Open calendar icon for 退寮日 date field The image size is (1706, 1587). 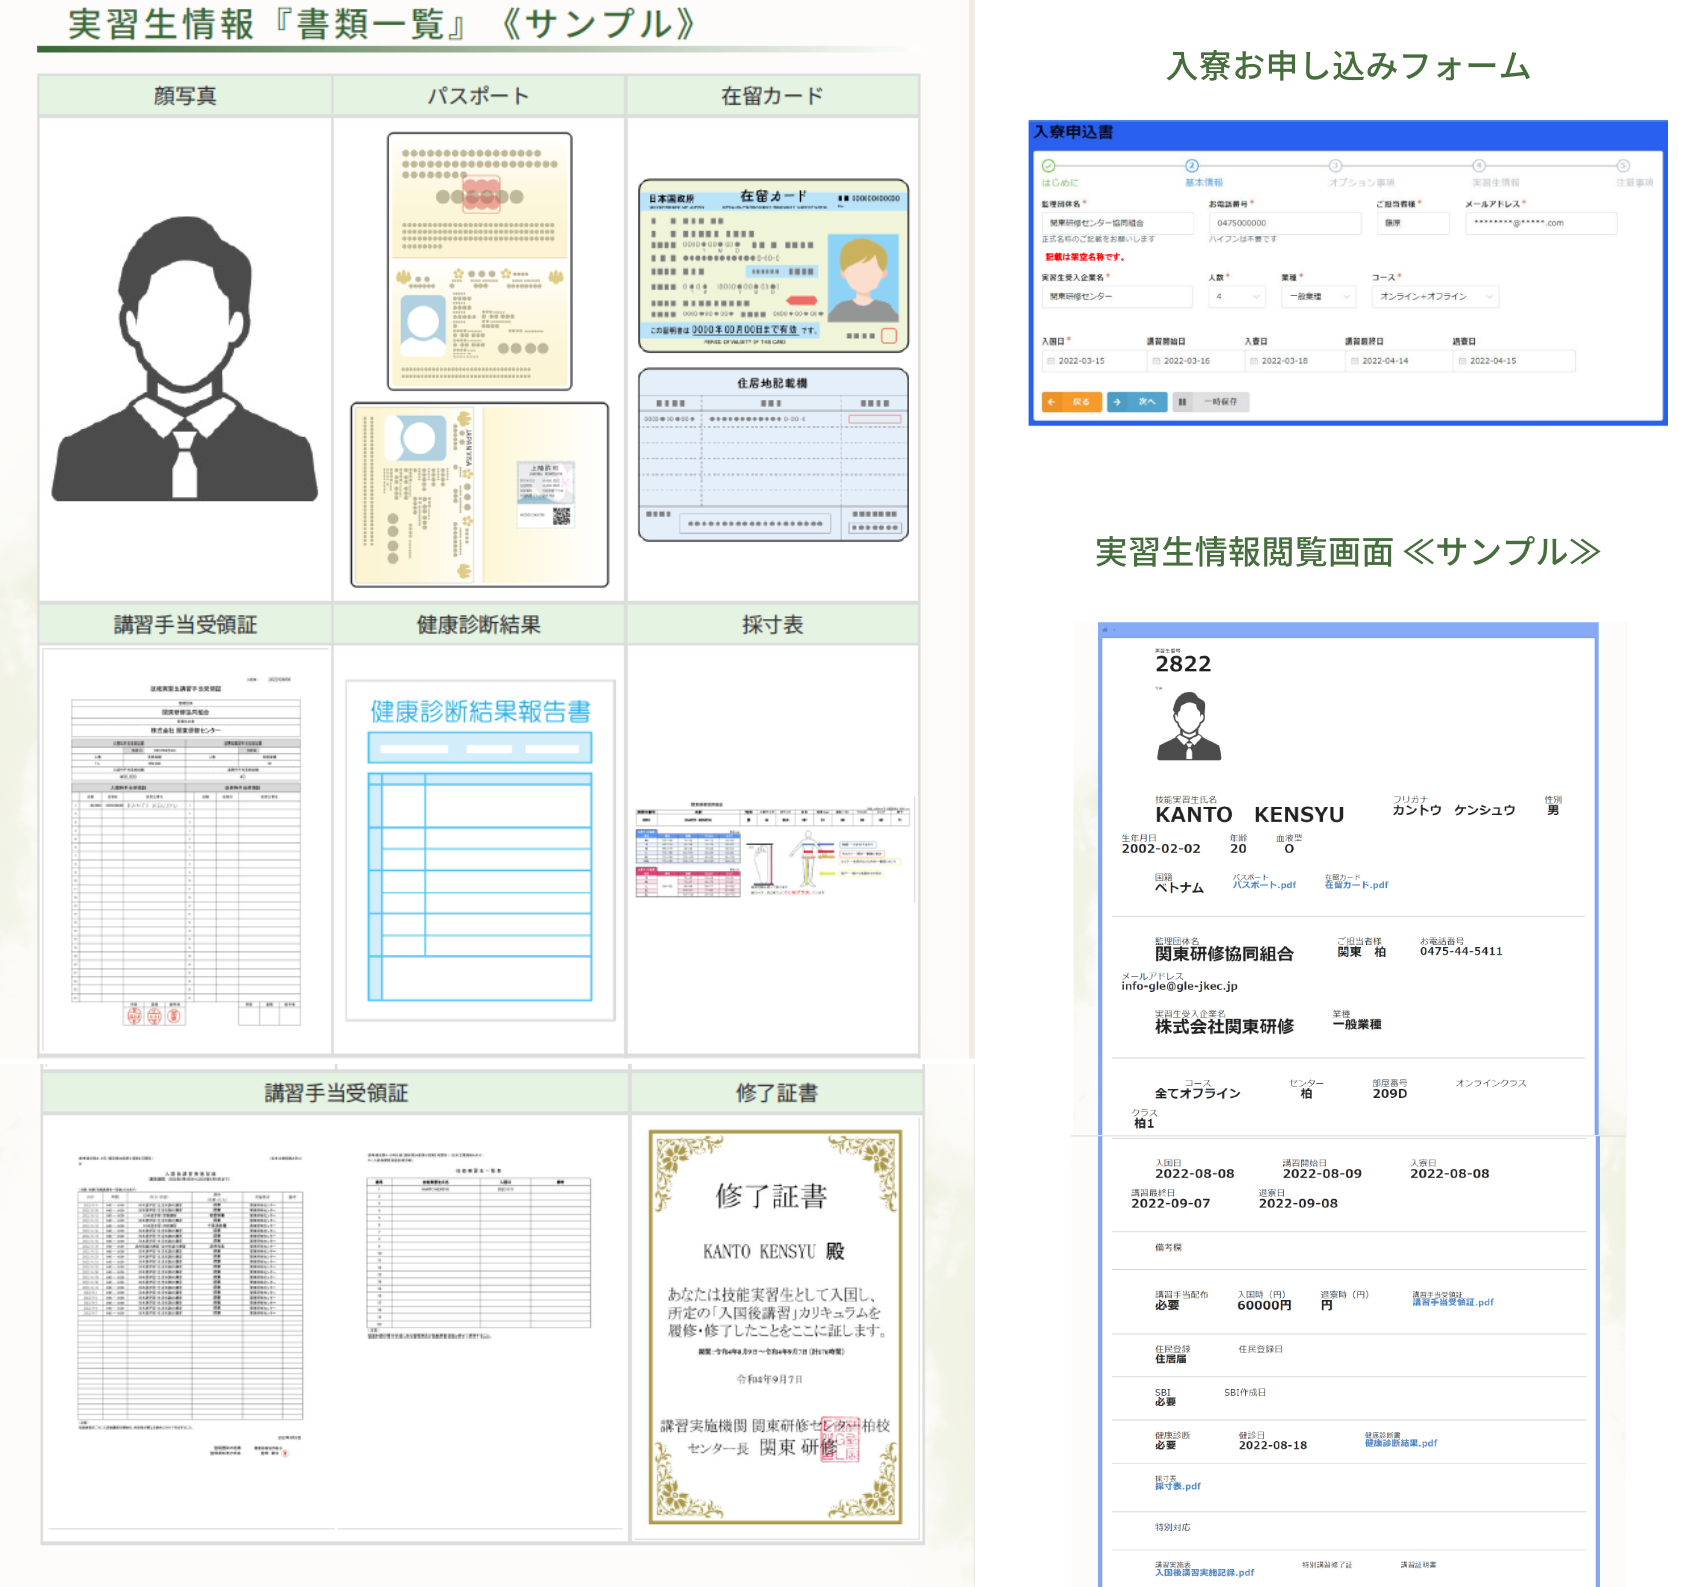pos(1463,361)
